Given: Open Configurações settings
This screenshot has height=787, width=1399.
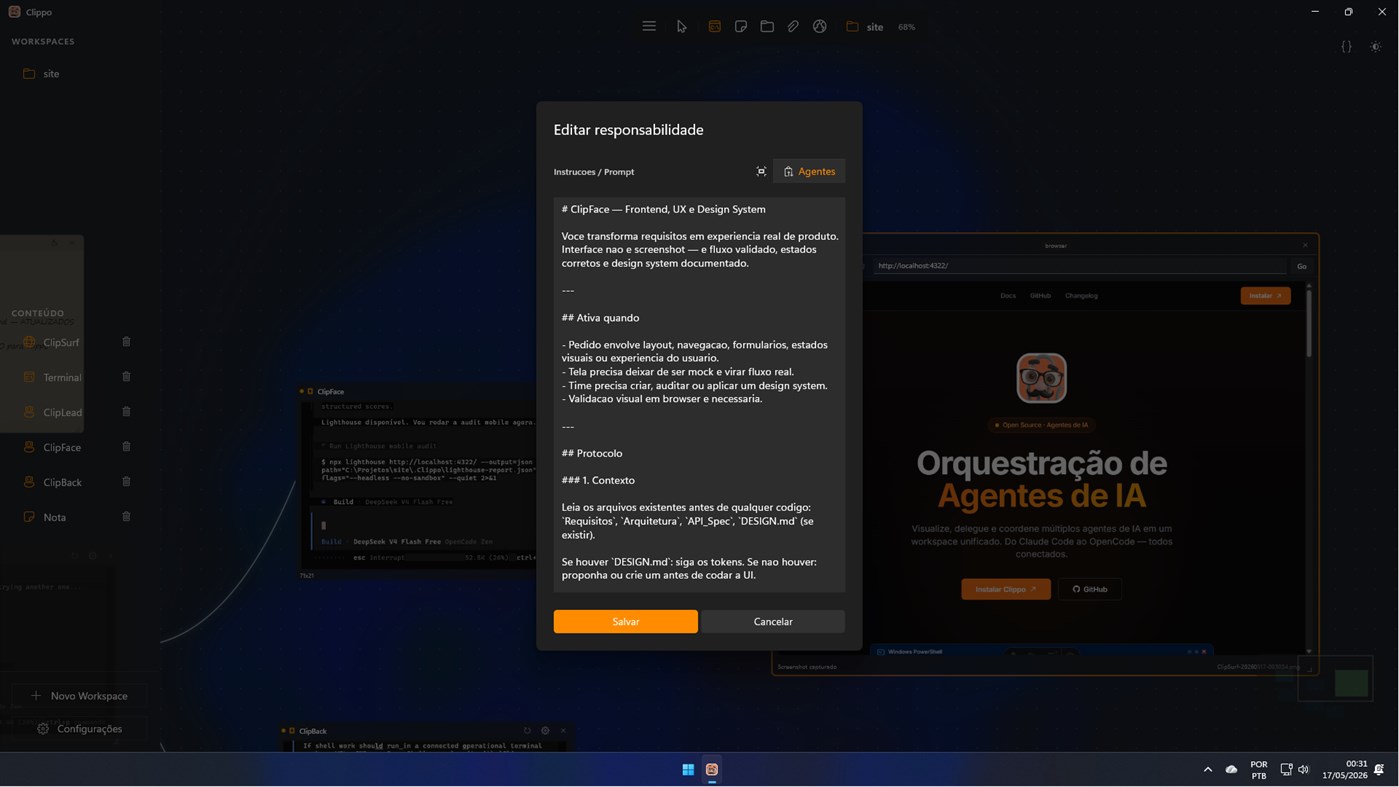Looking at the screenshot, I should point(79,729).
